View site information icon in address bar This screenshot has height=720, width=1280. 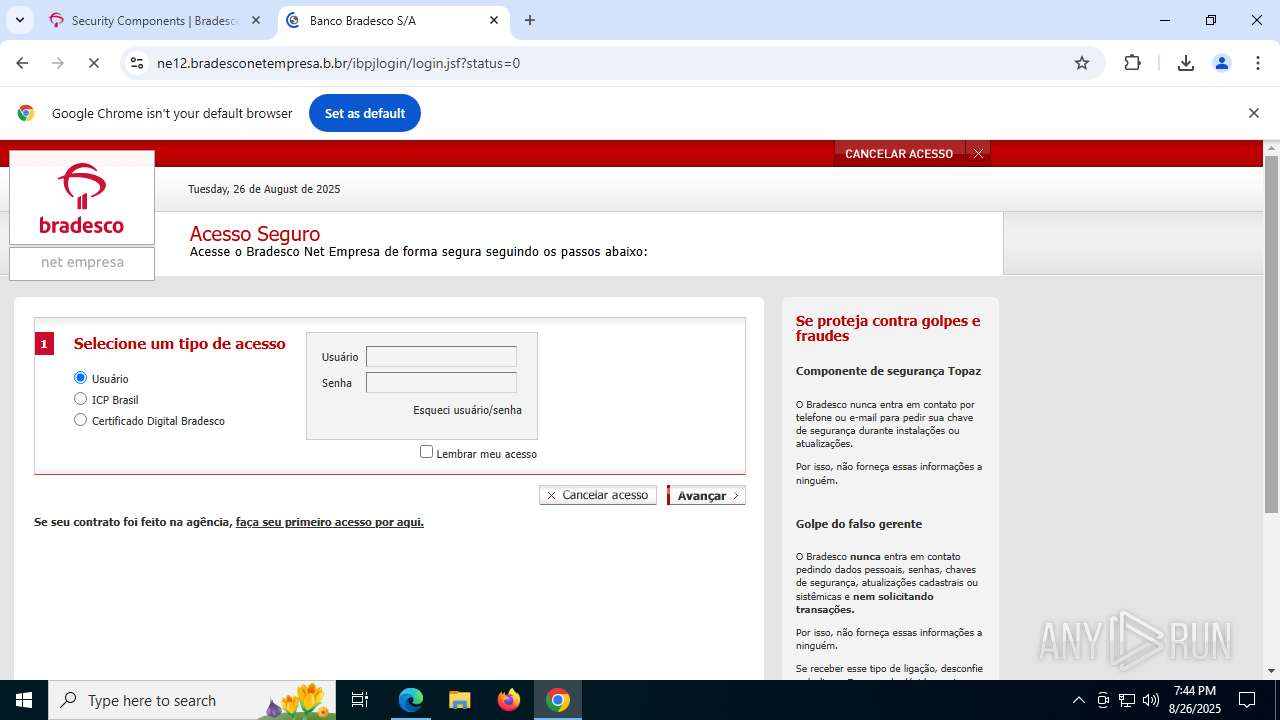click(x=137, y=63)
